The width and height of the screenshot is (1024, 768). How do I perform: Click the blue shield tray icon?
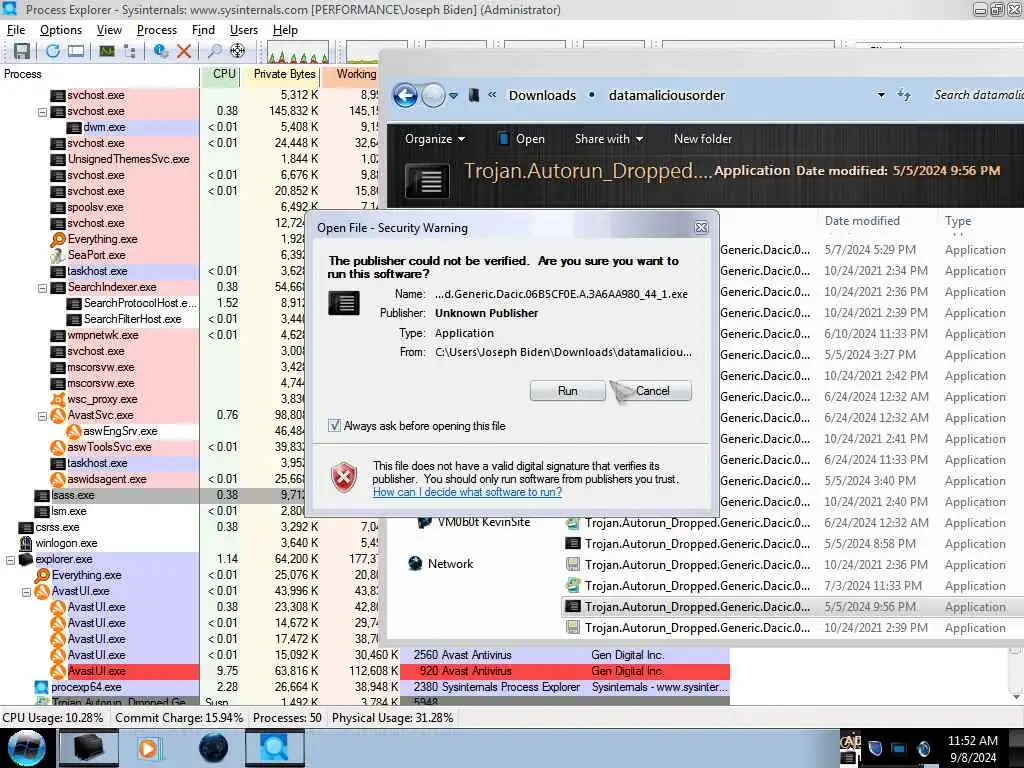(x=875, y=748)
